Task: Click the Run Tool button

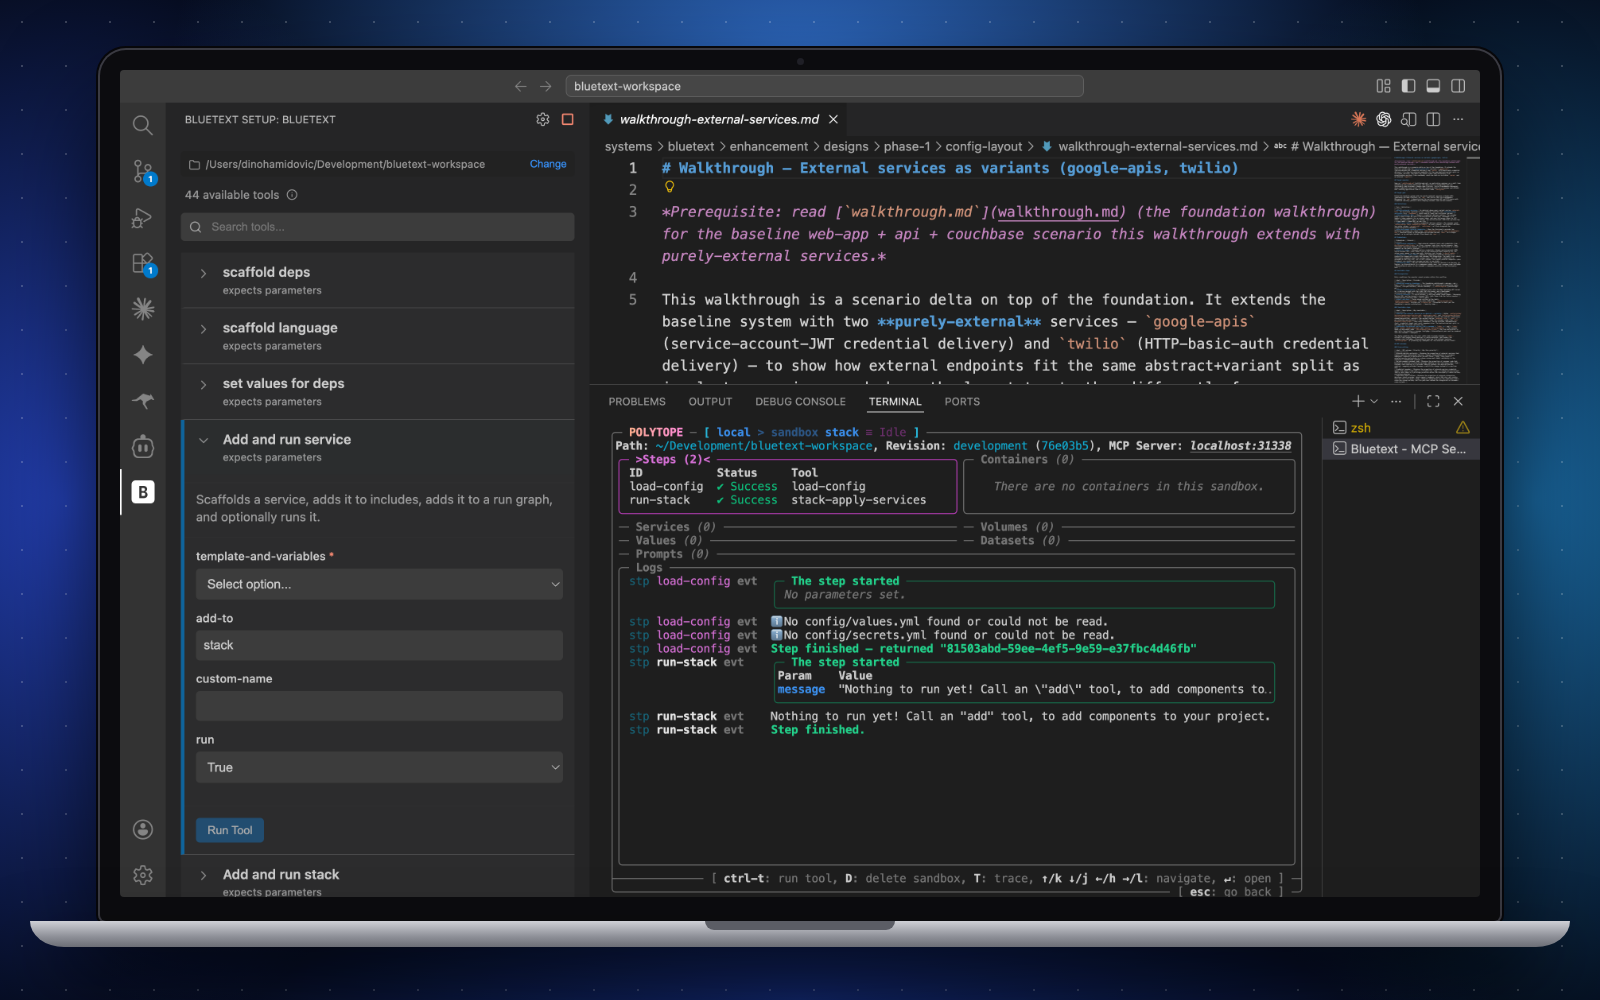Action: tap(230, 830)
